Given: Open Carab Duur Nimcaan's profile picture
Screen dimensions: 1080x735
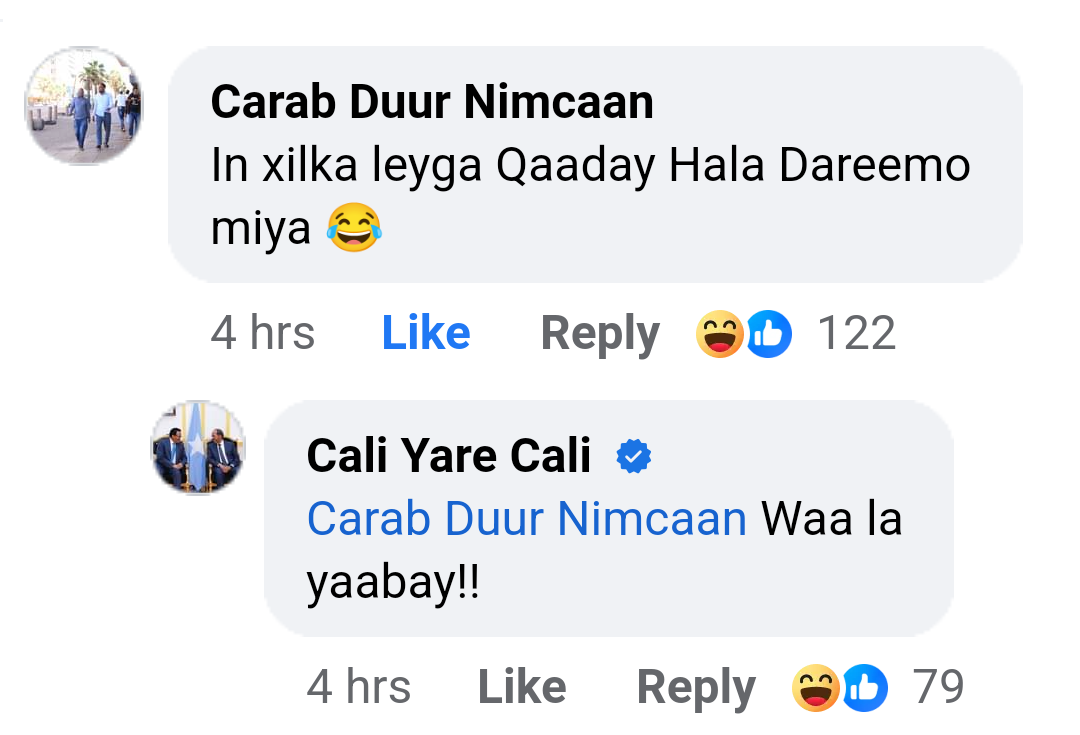Looking at the screenshot, I should pyautogui.click(x=84, y=105).
